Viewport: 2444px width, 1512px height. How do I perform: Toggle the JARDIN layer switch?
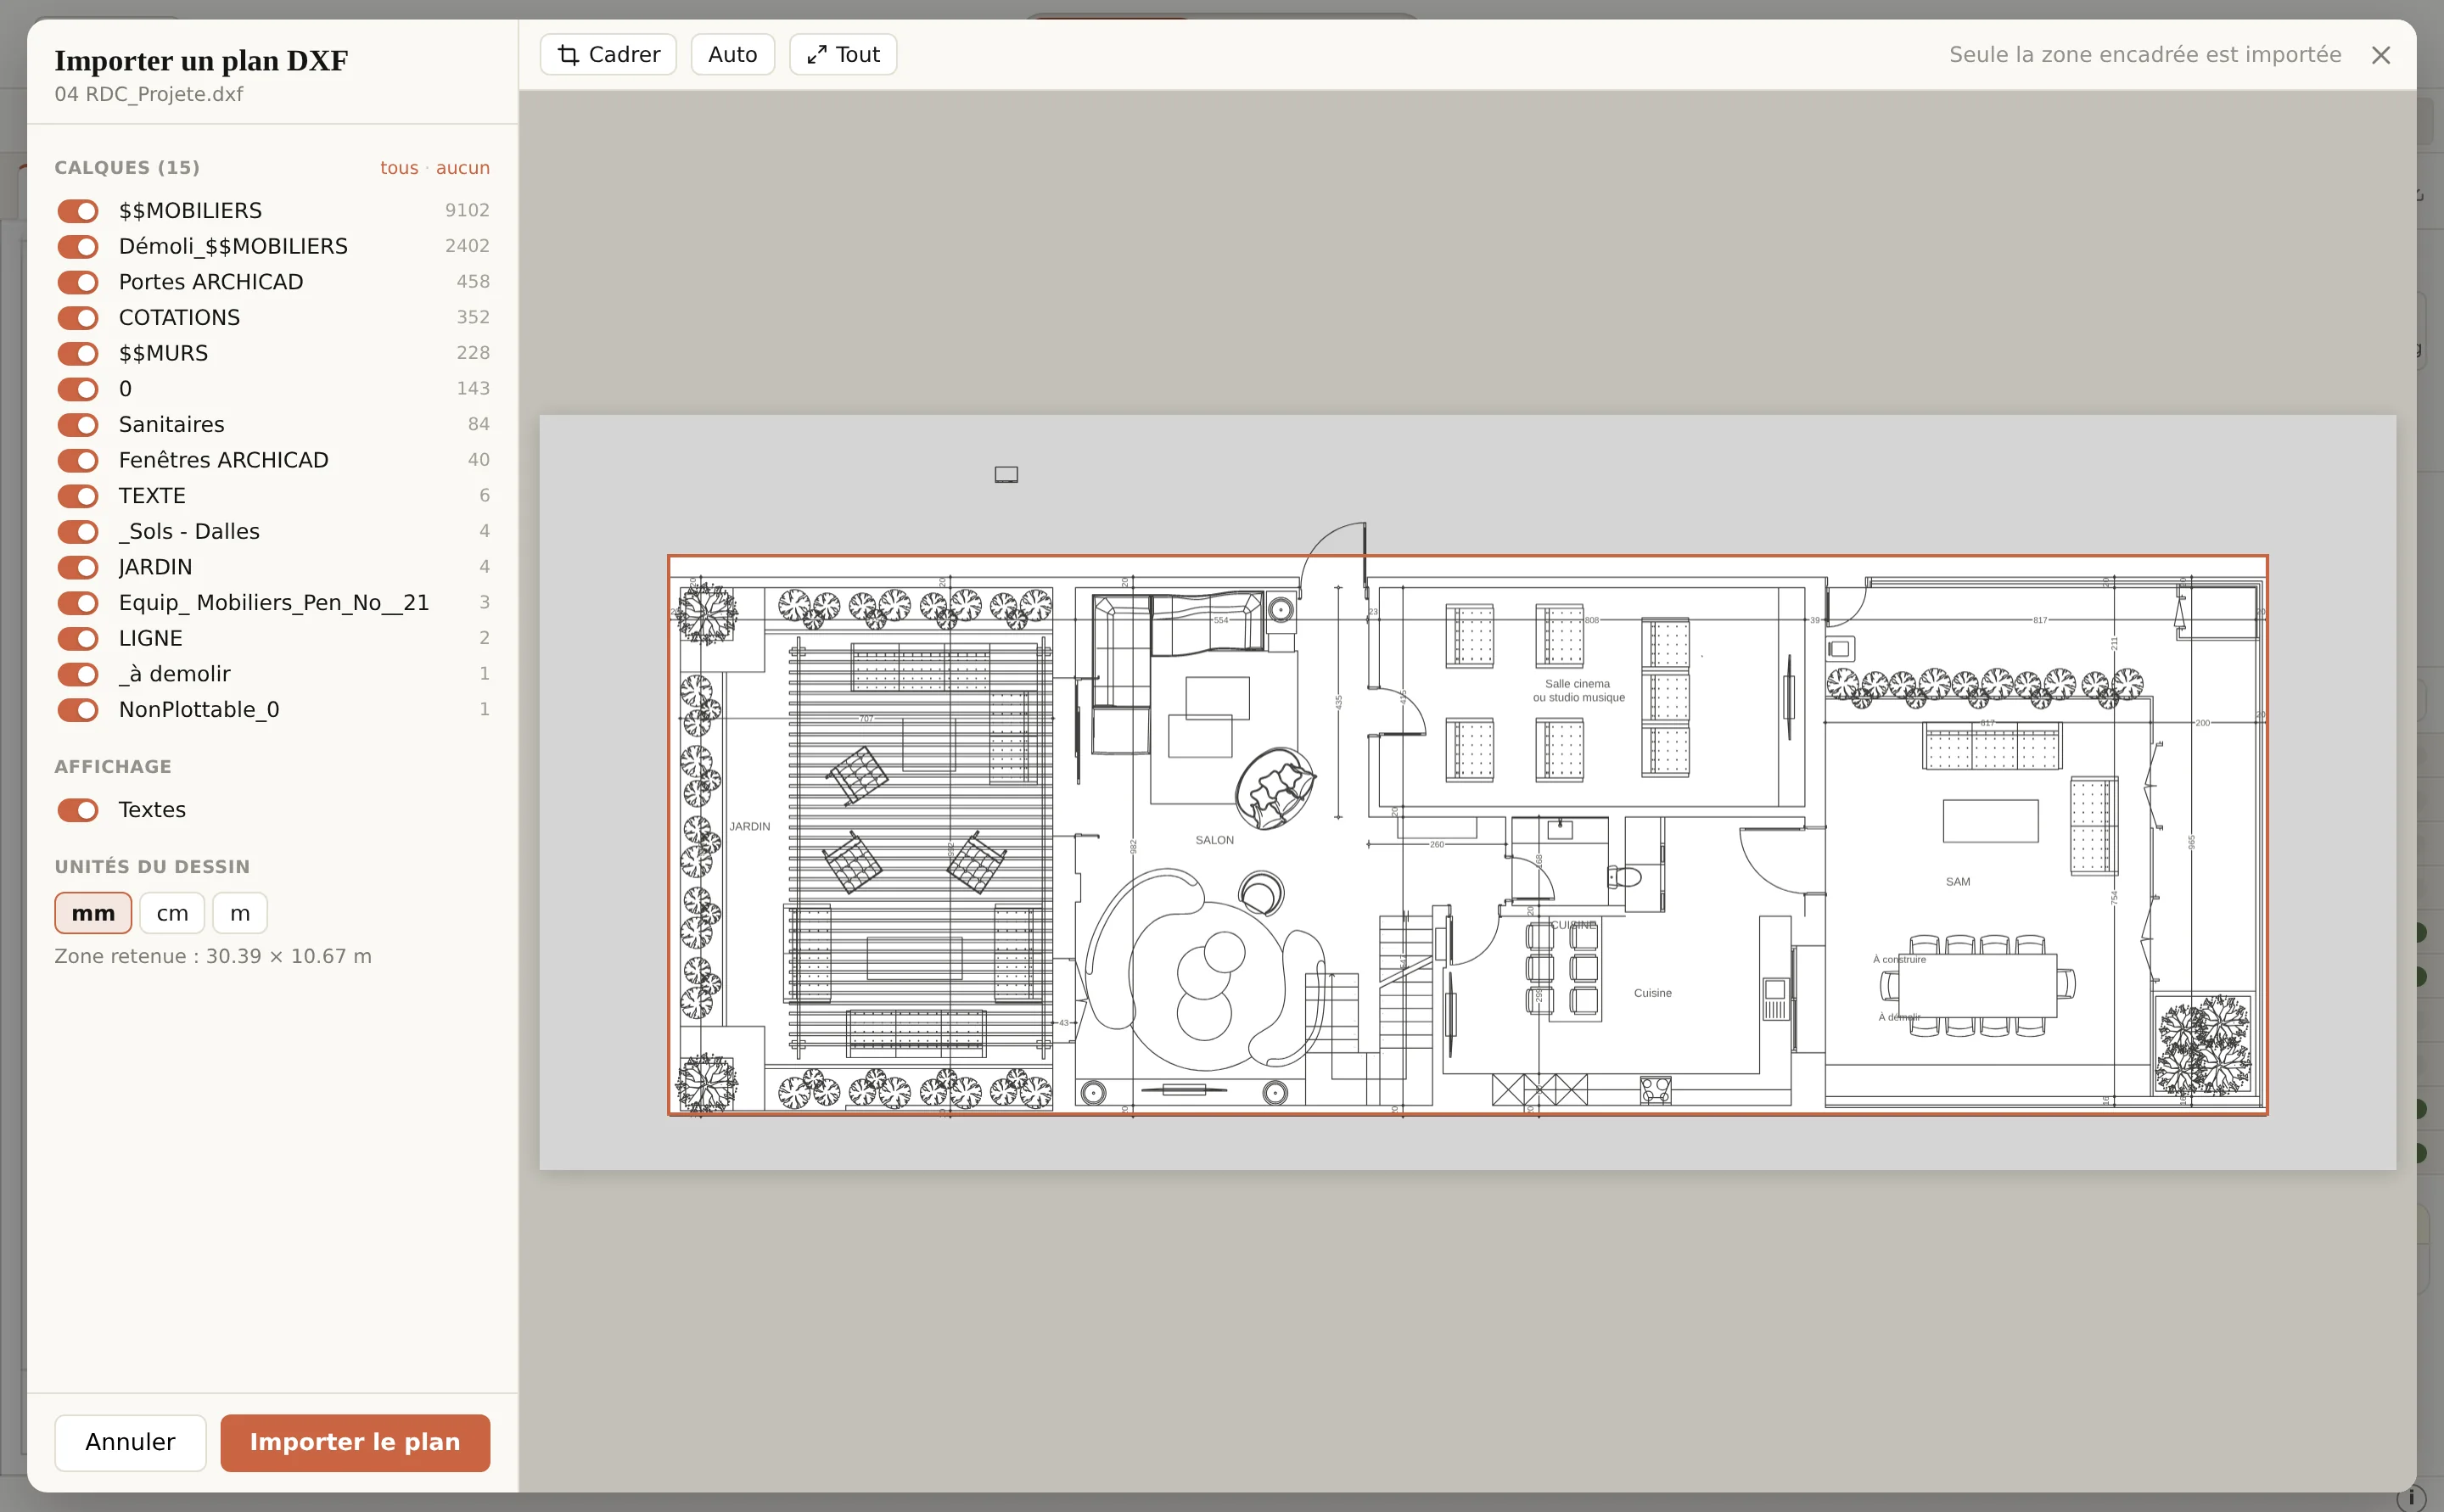pyautogui.click(x=78, y=567)
